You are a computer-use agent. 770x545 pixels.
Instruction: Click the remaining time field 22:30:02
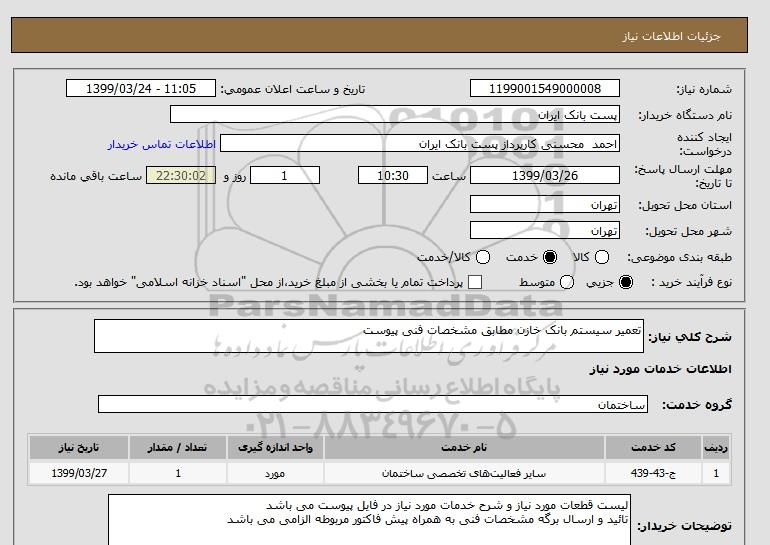(x=181, y=175)
